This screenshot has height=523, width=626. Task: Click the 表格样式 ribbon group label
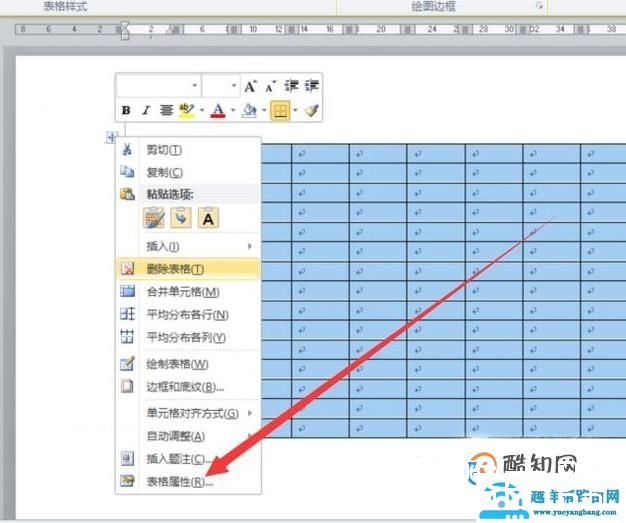tap(65, 6)
